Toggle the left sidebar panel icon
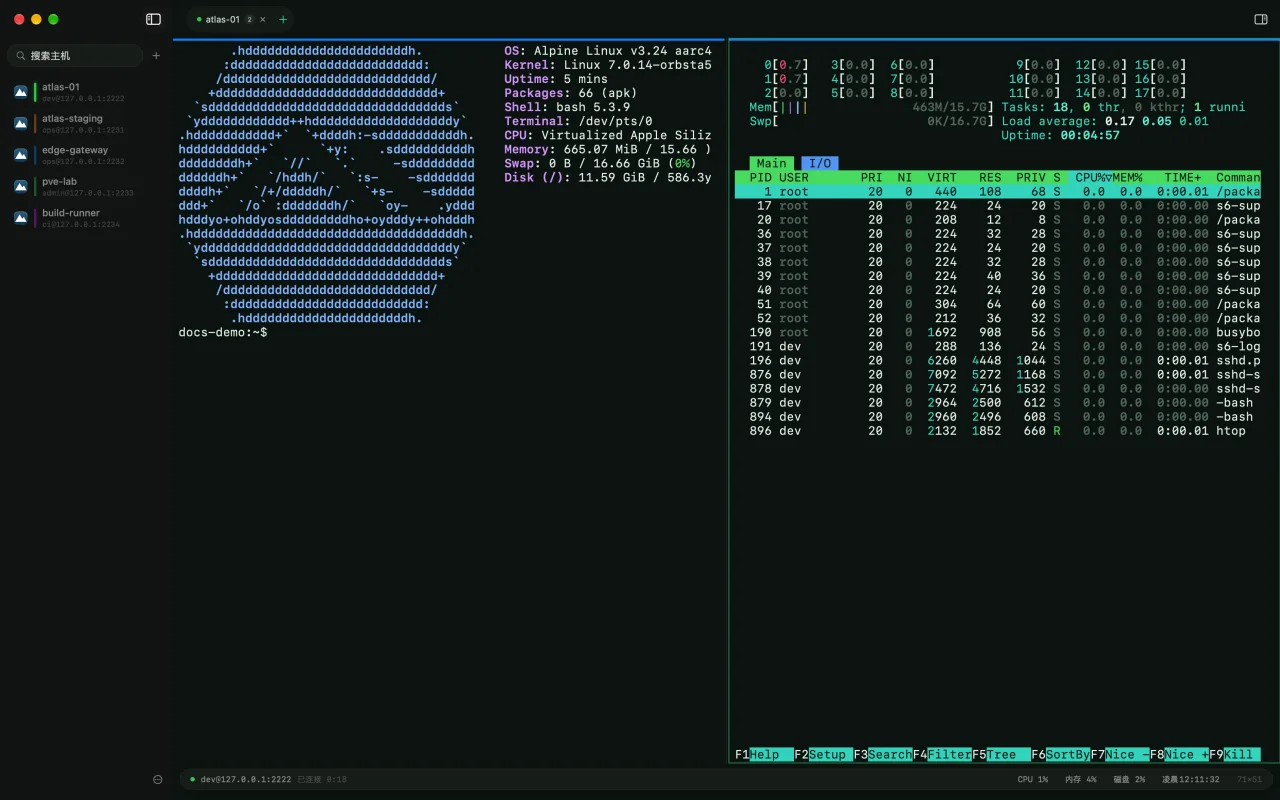The height and width of the screenshot is (800, 1280). tap(153, 19)
